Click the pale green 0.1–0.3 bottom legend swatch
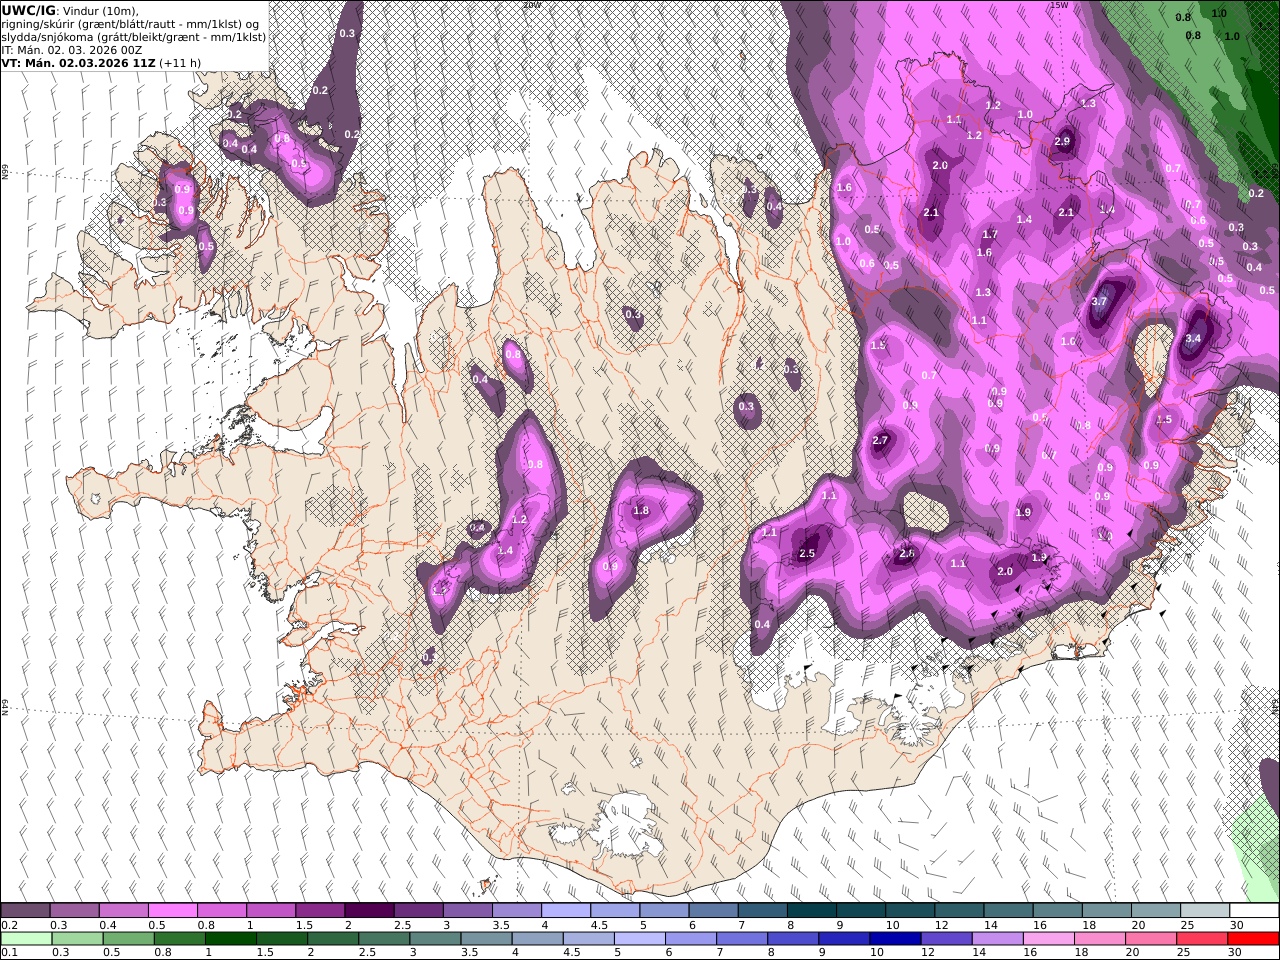 (x=28, y=938)
